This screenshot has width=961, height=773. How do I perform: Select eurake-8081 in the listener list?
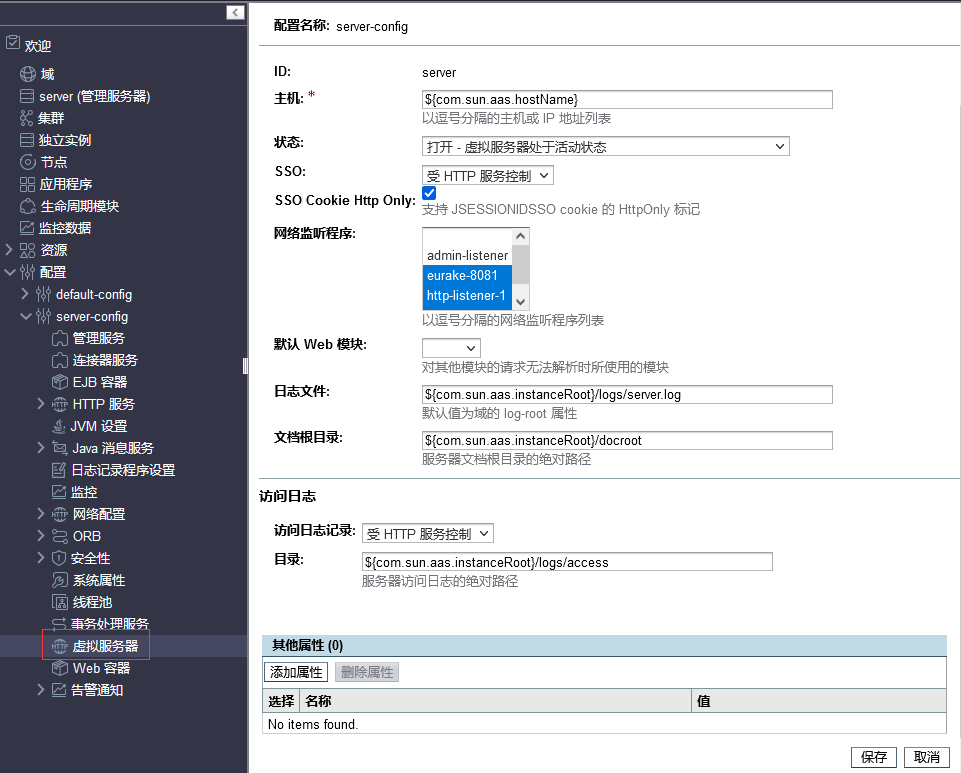(x=467, y=275)
